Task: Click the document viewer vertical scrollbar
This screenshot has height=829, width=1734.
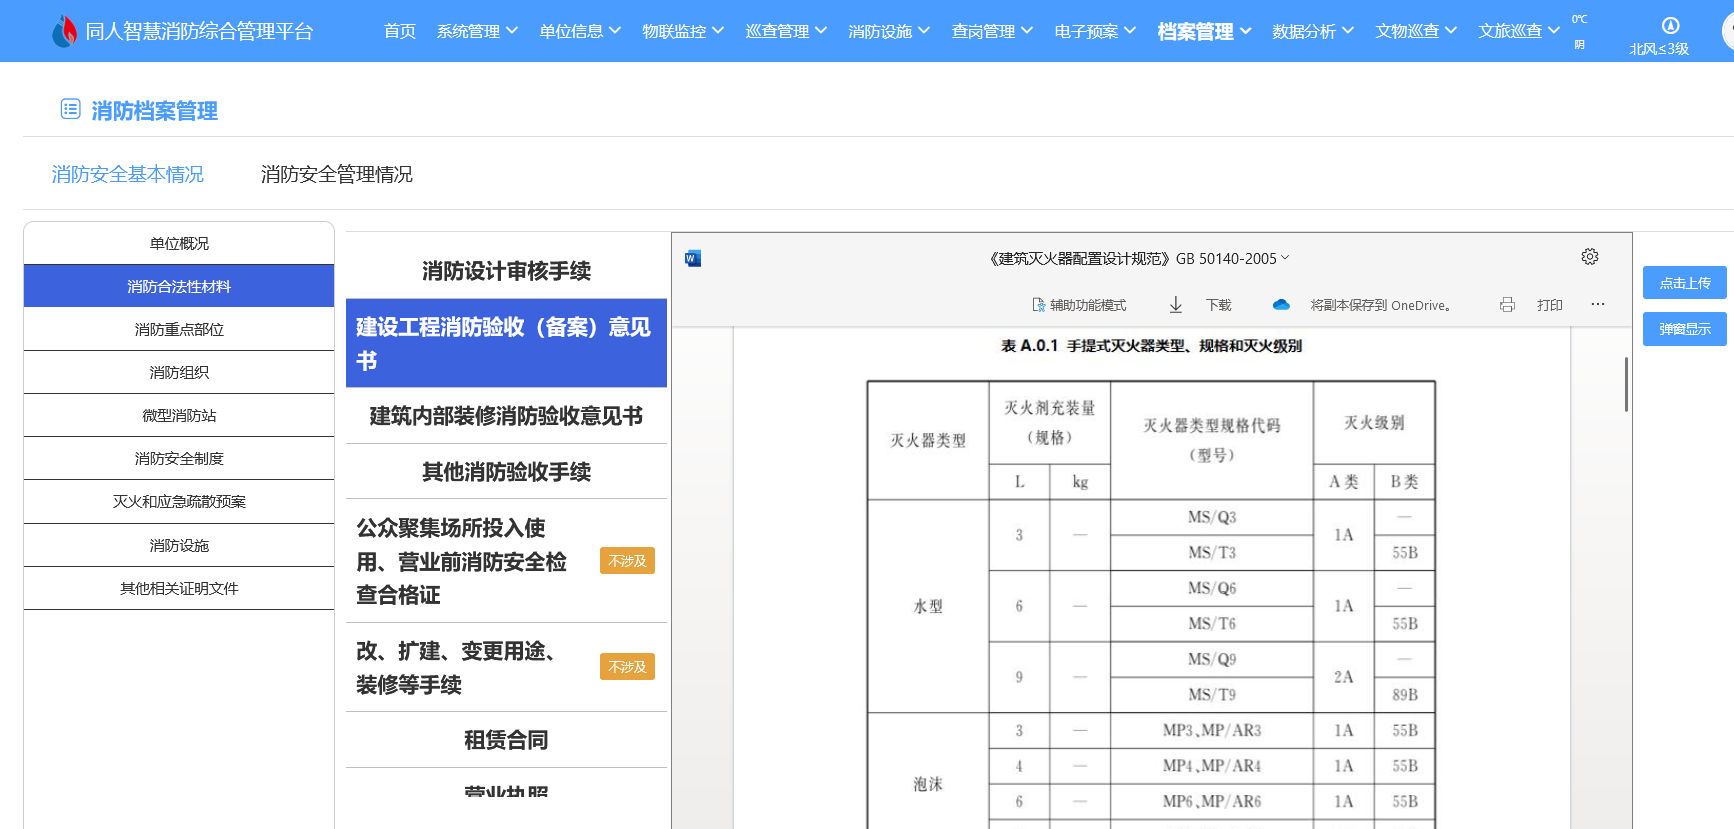Action: (1626, 384)
